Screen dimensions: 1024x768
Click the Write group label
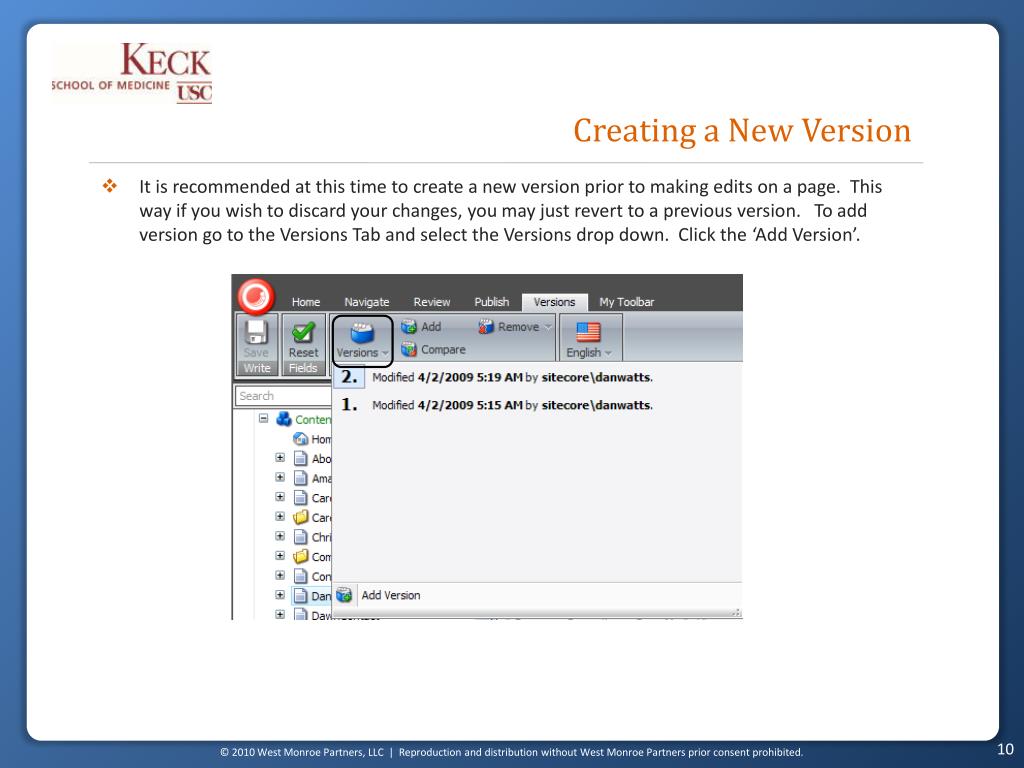coord(257,368)
